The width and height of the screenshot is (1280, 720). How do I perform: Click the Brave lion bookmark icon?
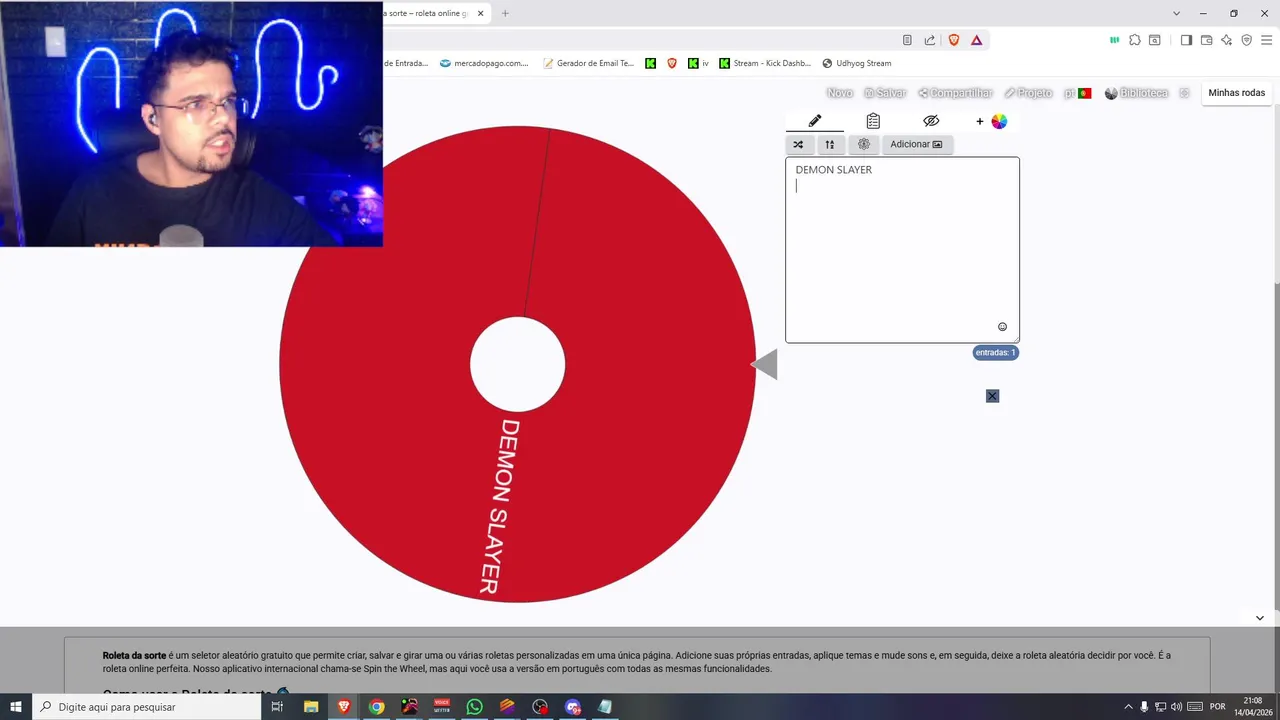pyautogui.click(x=672, y=63)
